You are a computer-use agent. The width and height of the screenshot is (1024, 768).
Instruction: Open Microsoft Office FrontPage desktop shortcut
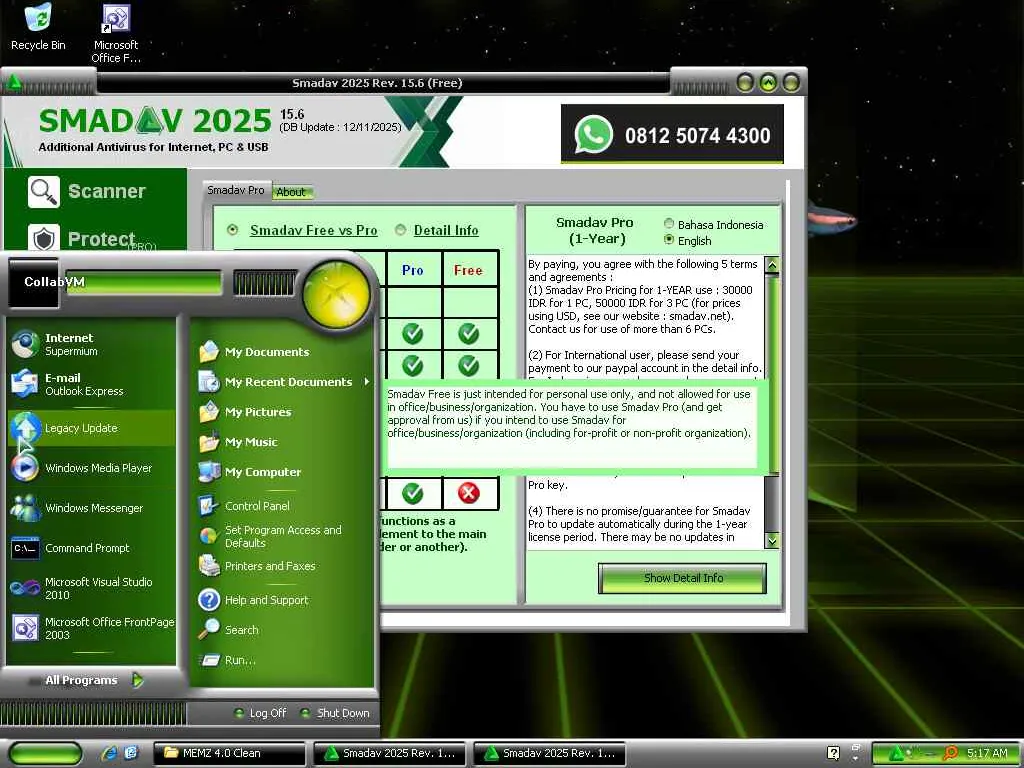coord(116,34)
